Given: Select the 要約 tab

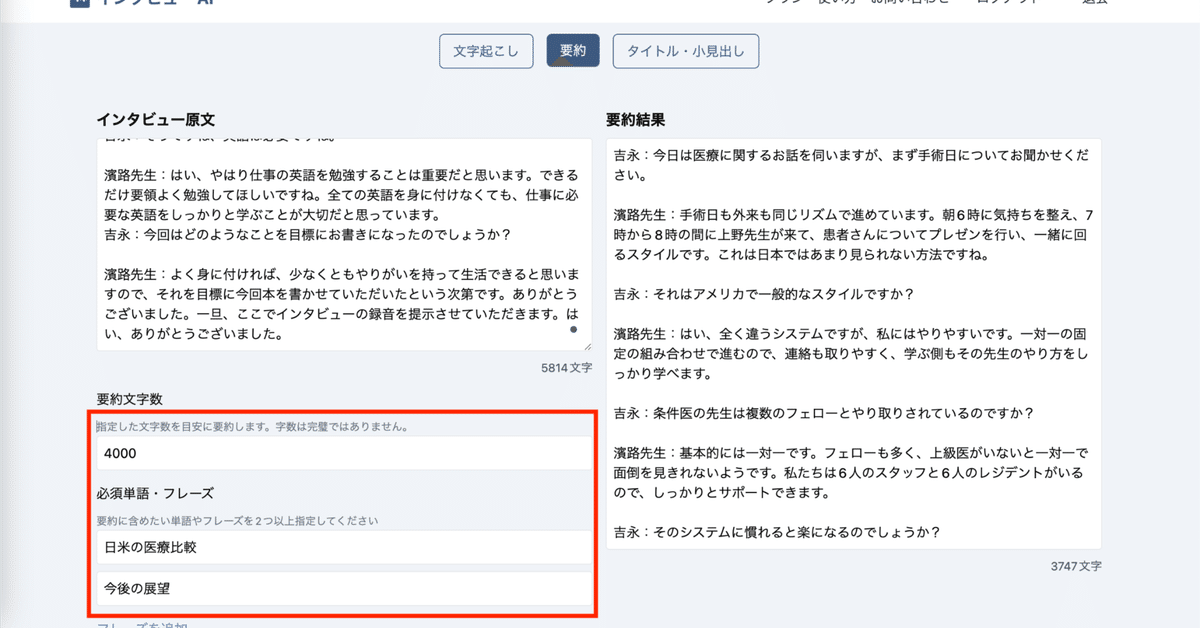Looking at the screenshot, I should pos(573,51).
